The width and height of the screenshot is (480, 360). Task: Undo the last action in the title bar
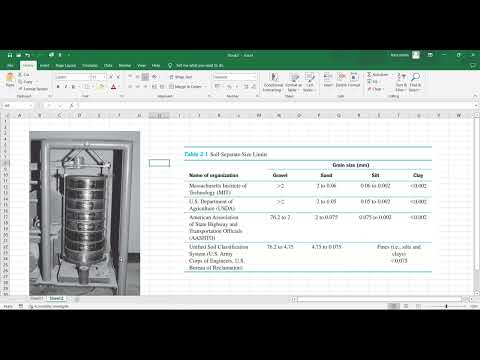point(27,55)
